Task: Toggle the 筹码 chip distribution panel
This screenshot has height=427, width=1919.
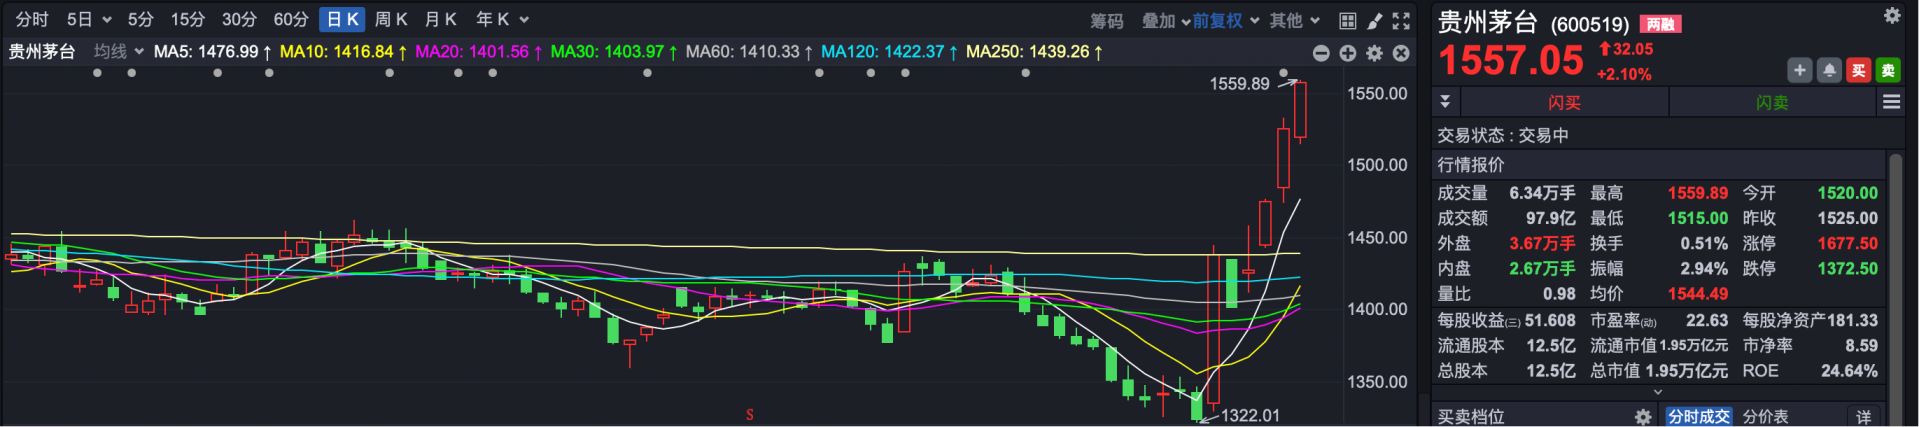Action: pos(1106,21)
